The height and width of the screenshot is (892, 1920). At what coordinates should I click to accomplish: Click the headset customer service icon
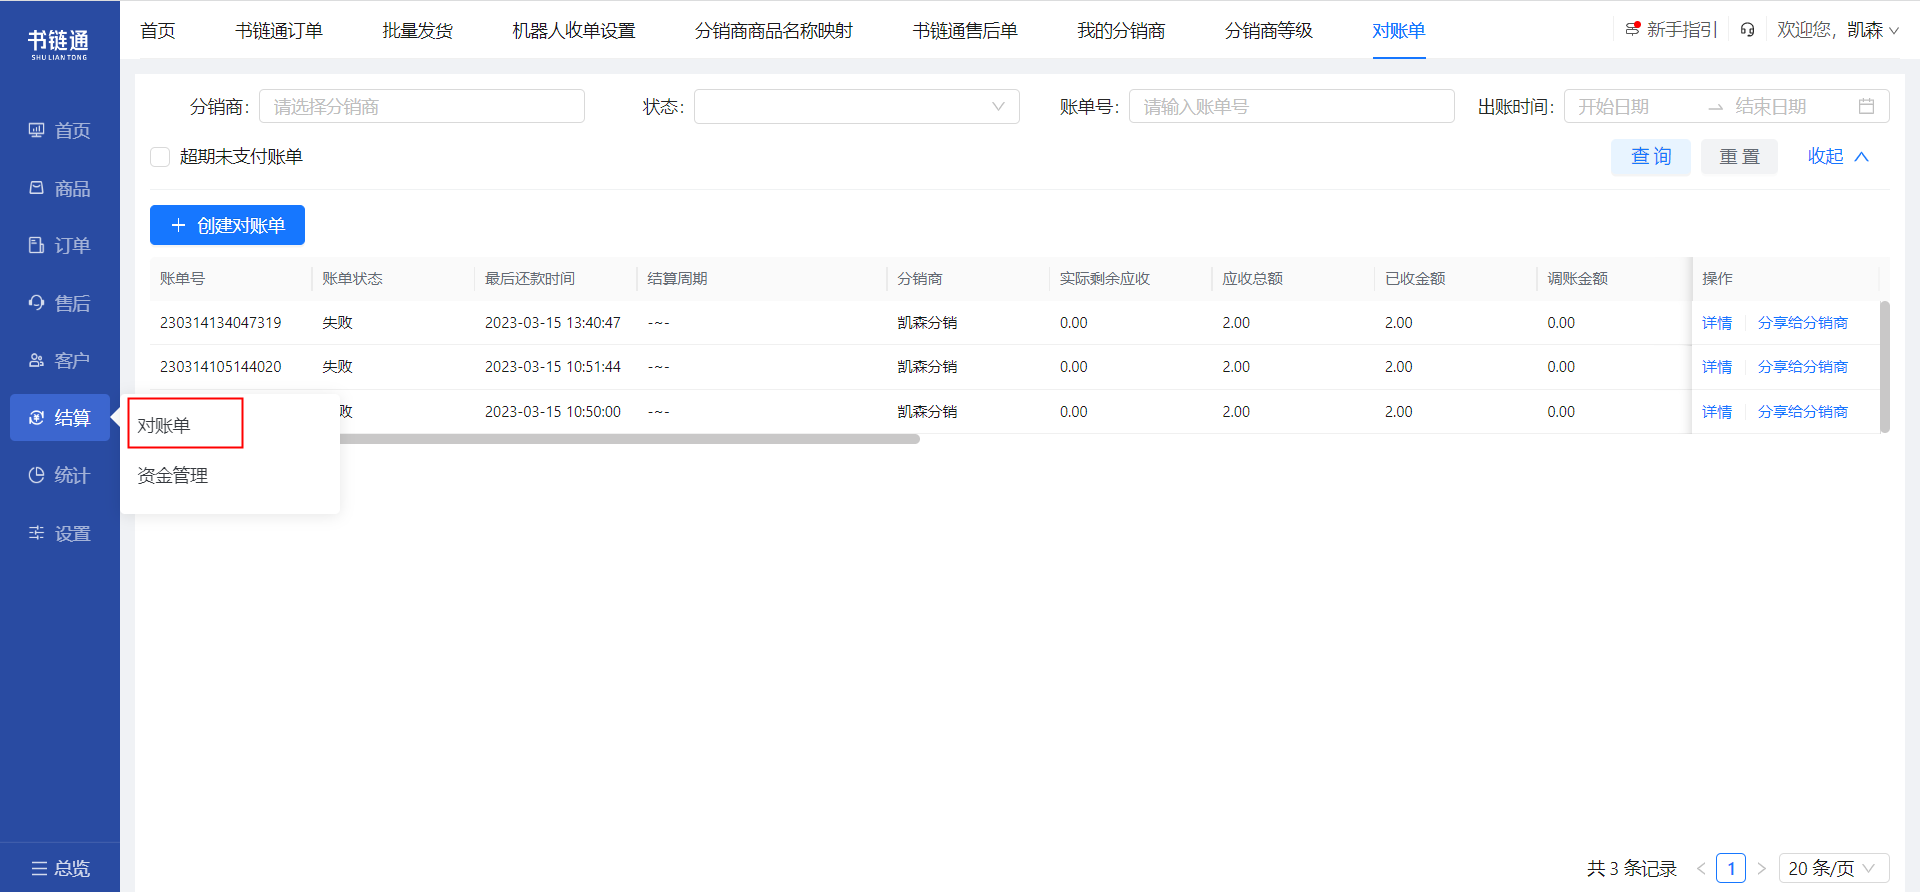coord(1747,30)
